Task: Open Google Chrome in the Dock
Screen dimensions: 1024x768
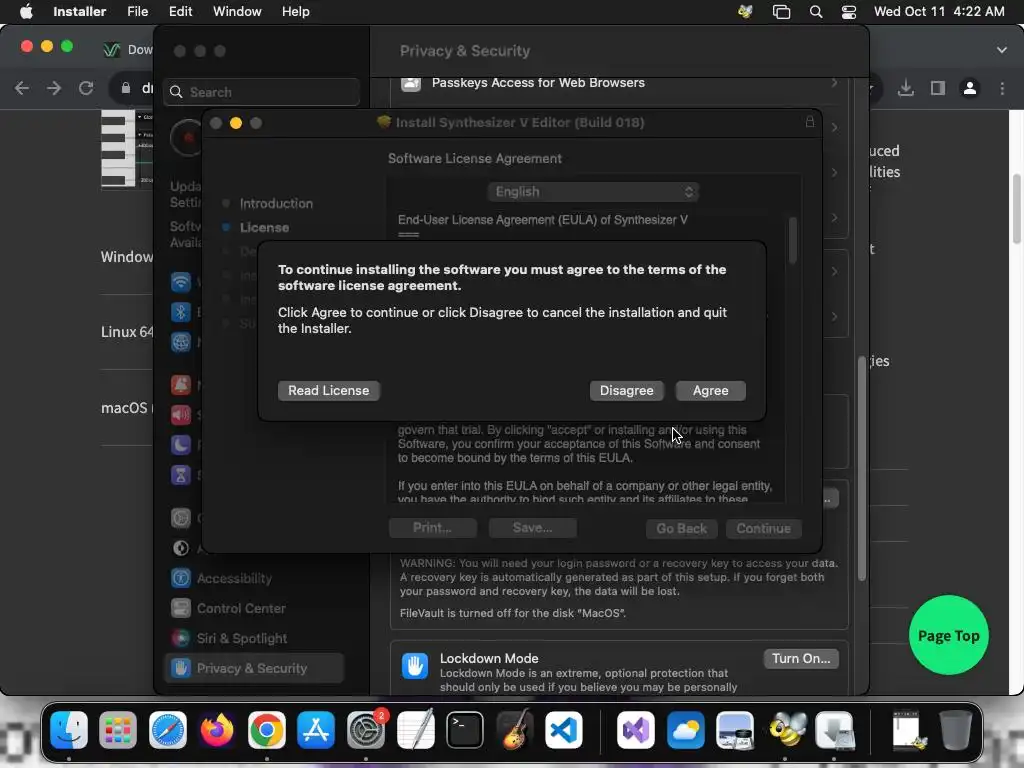Action: point(266,729)
